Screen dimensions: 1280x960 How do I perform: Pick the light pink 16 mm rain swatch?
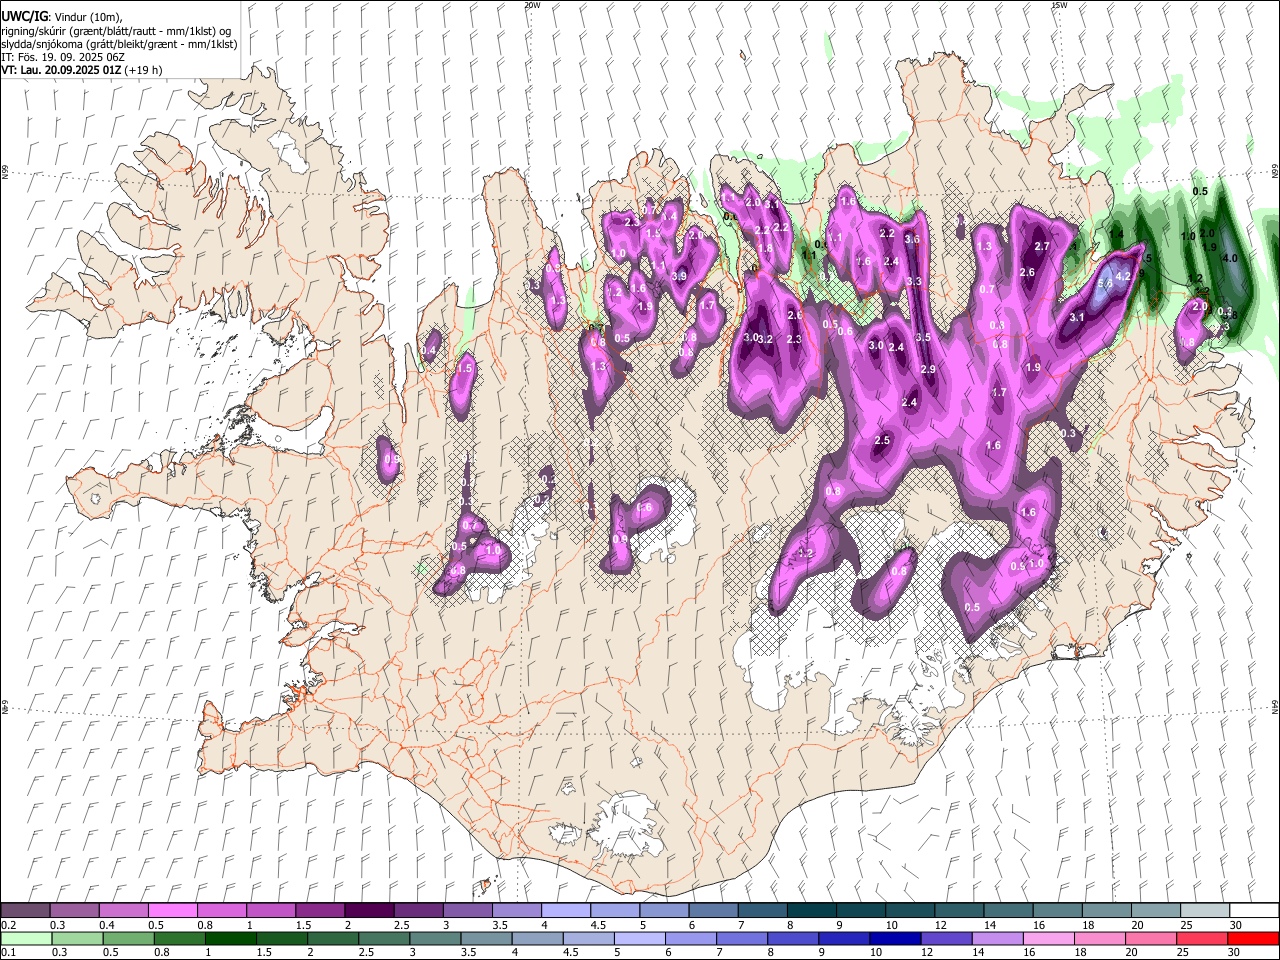[1048, 938]
